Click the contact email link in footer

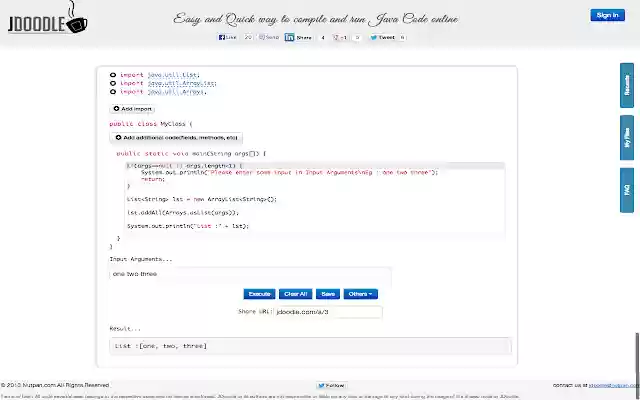614,385
